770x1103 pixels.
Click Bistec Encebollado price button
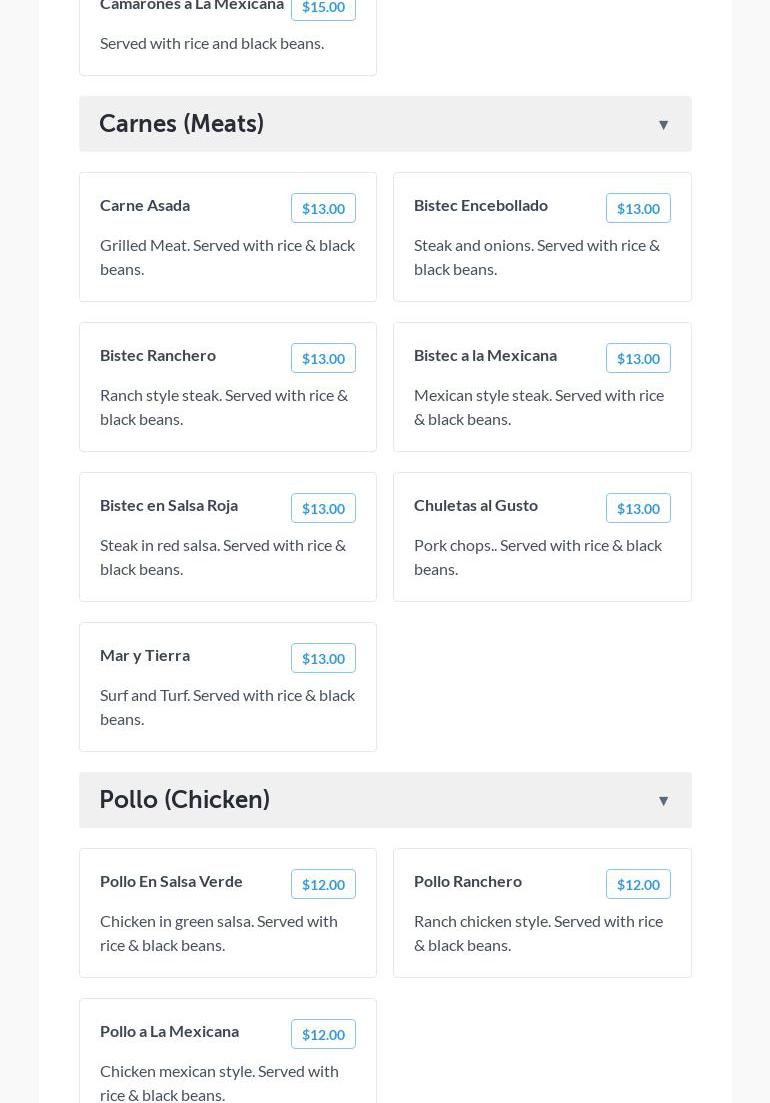[x=638, y=208]
